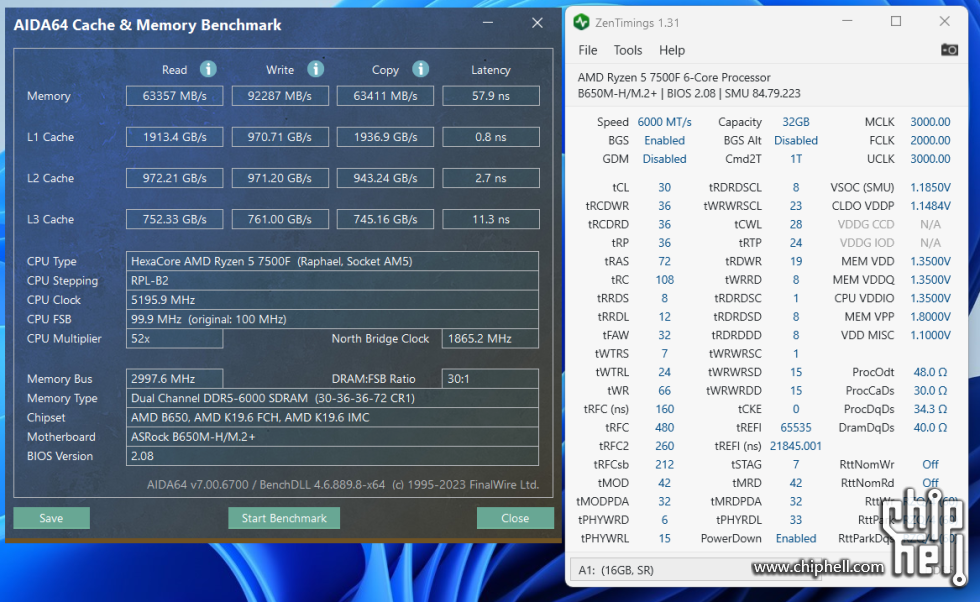Click the Write info icon in AIDA64
The height and width of the screenshot is (602, 980).
tap(316, 69)
